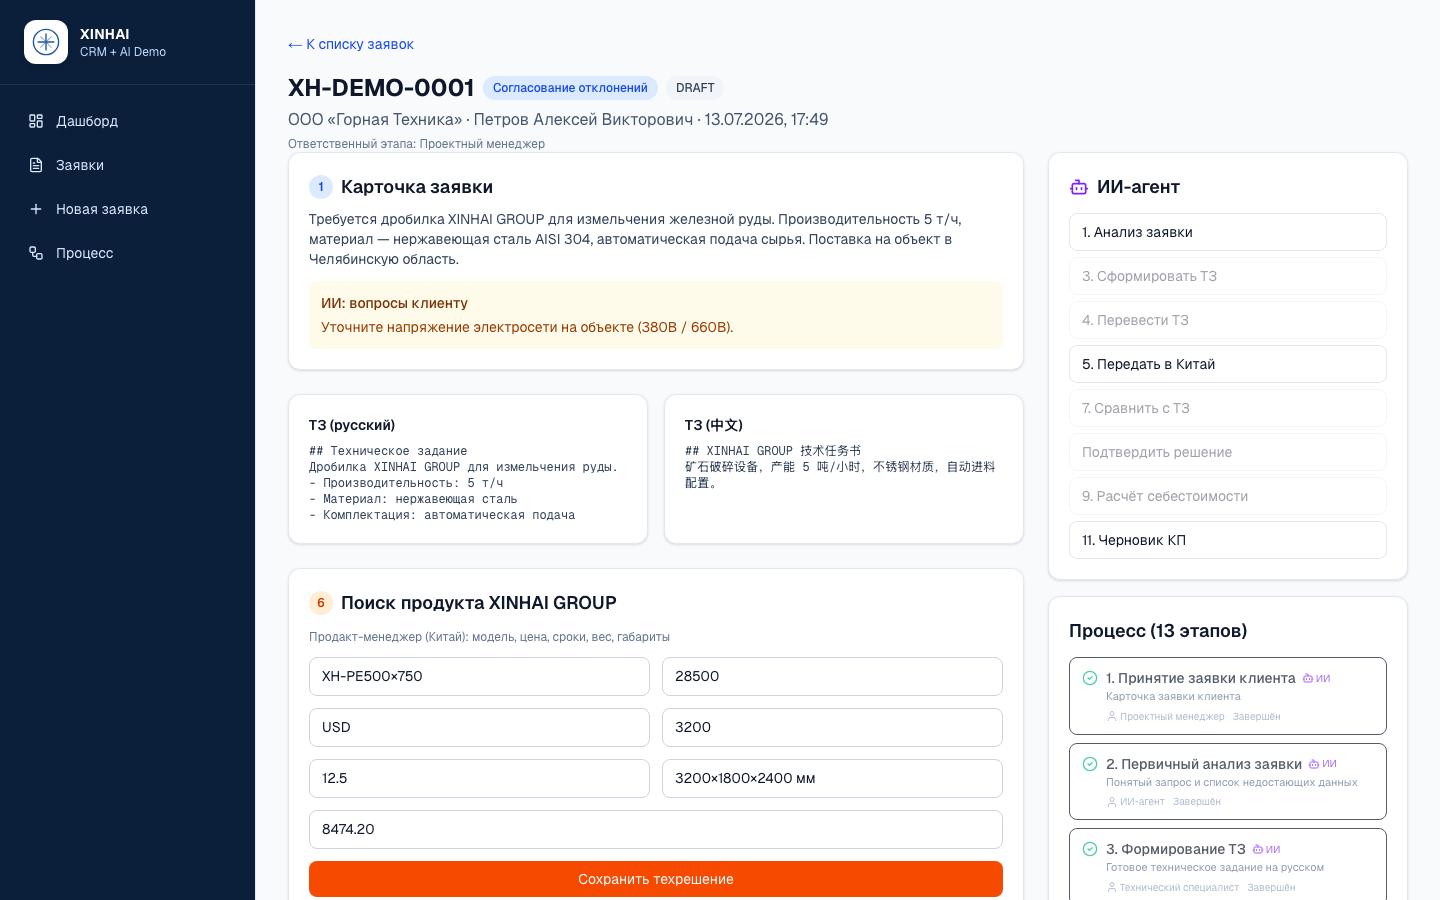Click the model field XH-PE500×750
The width and height of the screenshot is (1440, 900).
pos(479,676)
